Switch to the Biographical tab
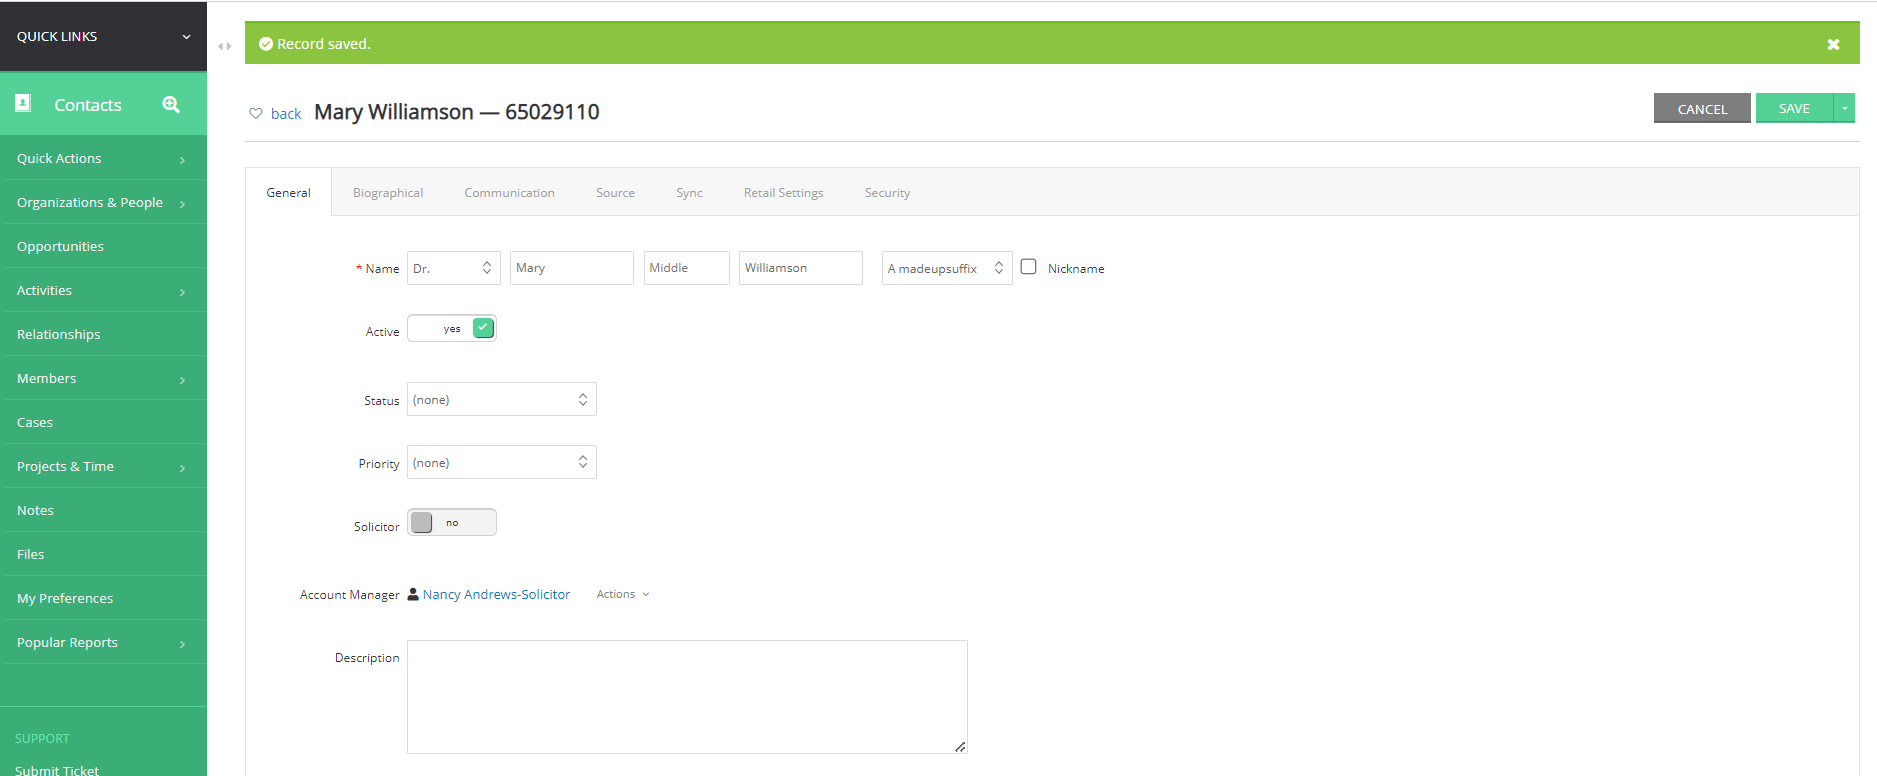 point(388,192)
